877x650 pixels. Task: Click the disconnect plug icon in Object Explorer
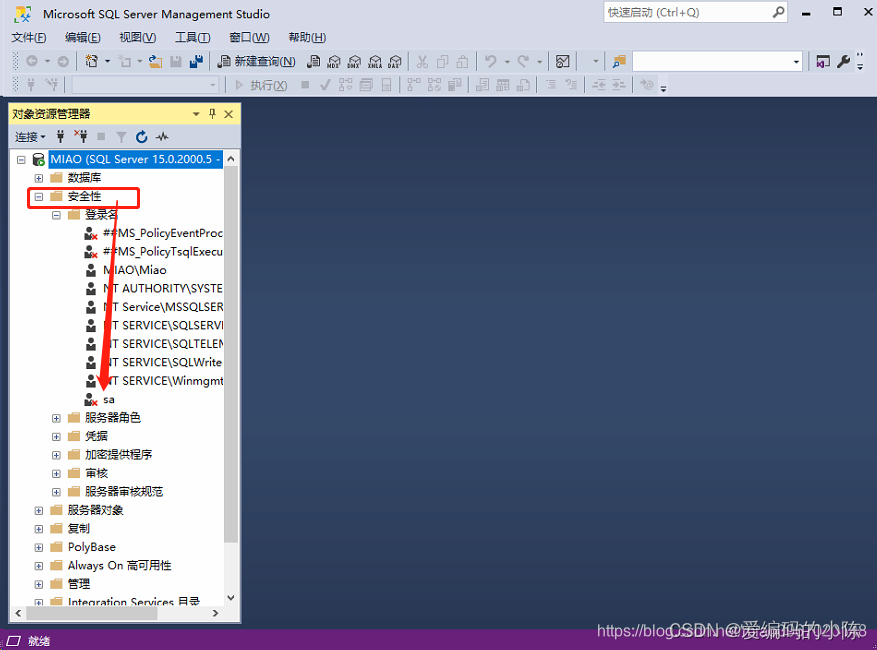[x=81, y=136]
